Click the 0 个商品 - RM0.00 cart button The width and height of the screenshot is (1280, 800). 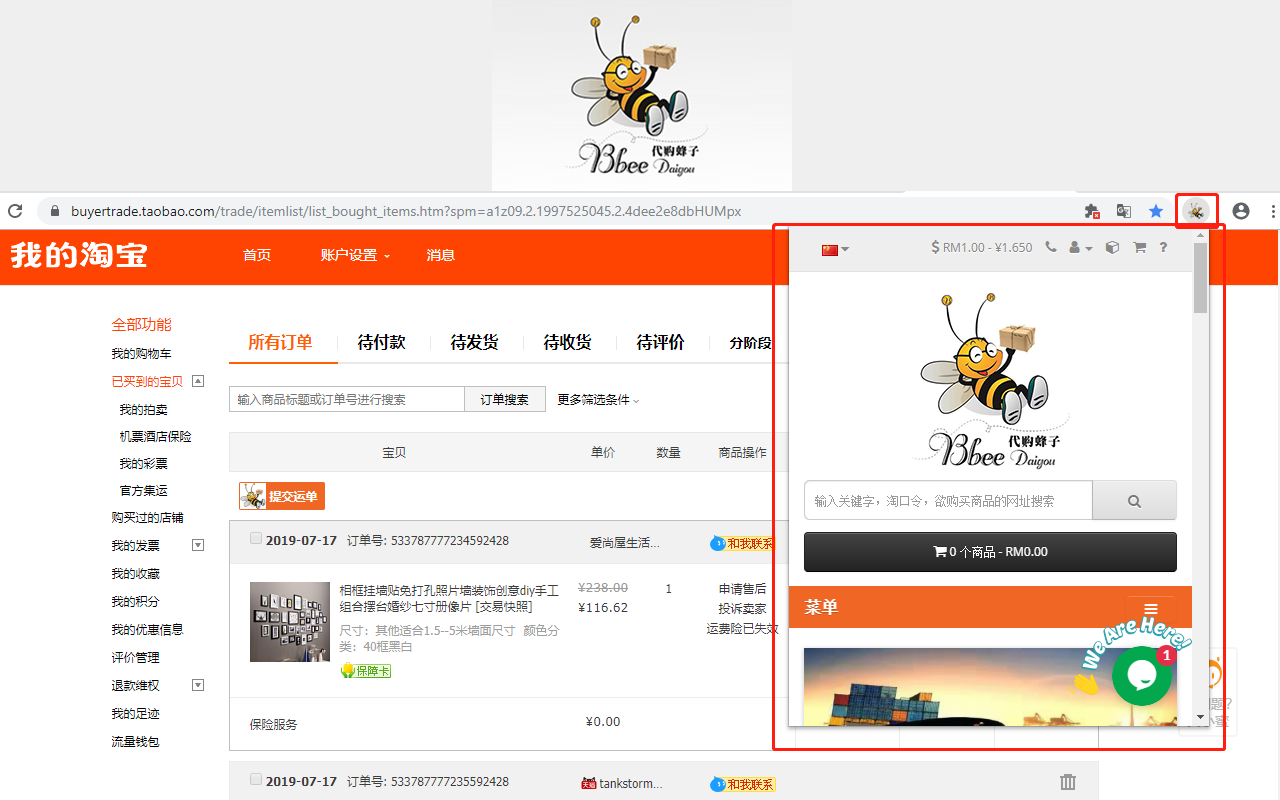click(x=990, y=552)
